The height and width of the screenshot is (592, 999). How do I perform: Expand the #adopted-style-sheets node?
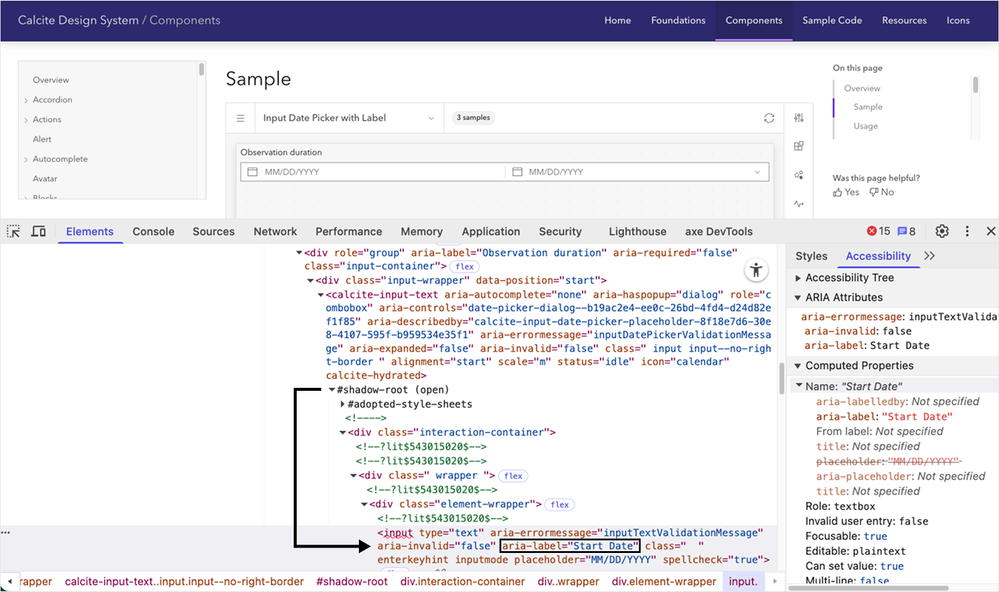click(343, 405)
